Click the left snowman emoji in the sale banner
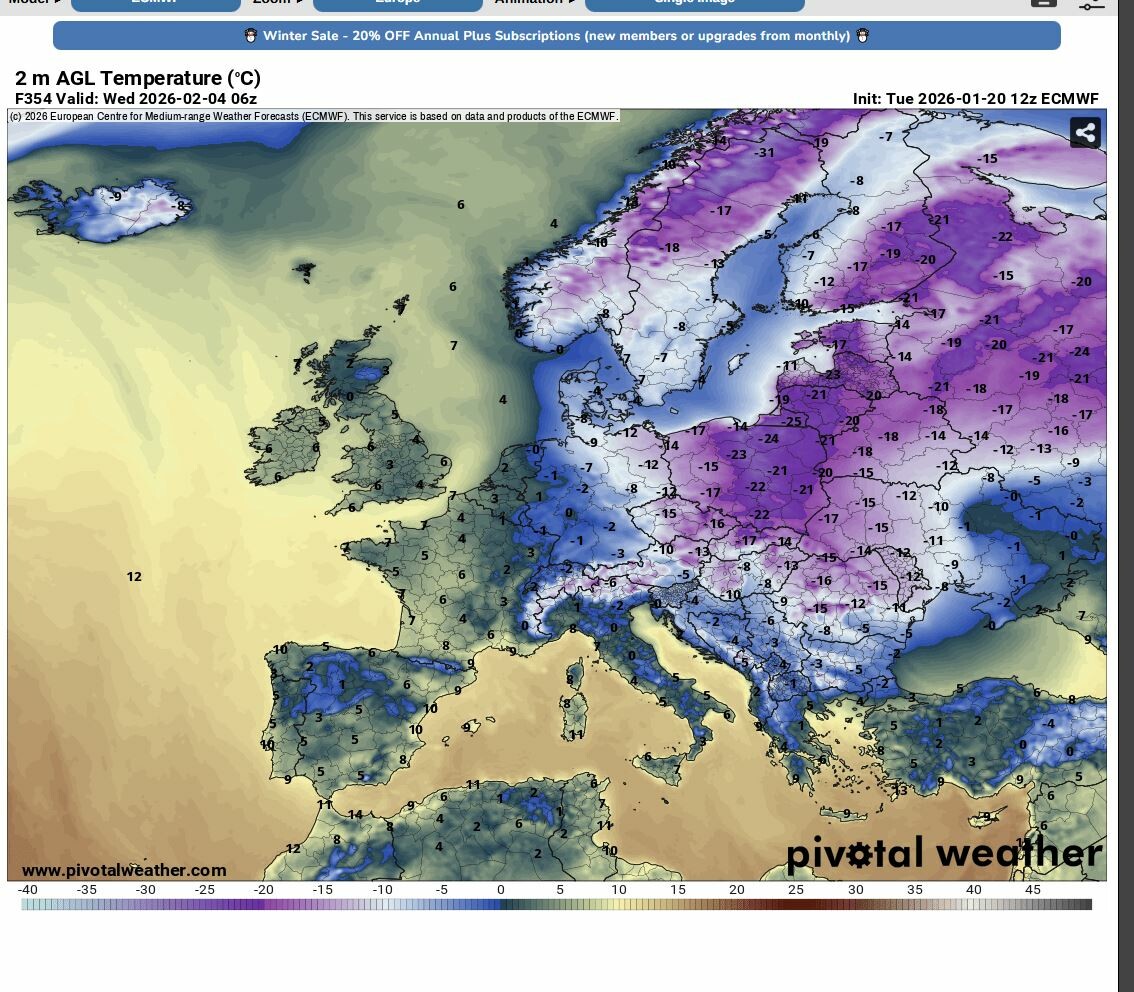The image size is (1134, 992). tap(250, 35)
